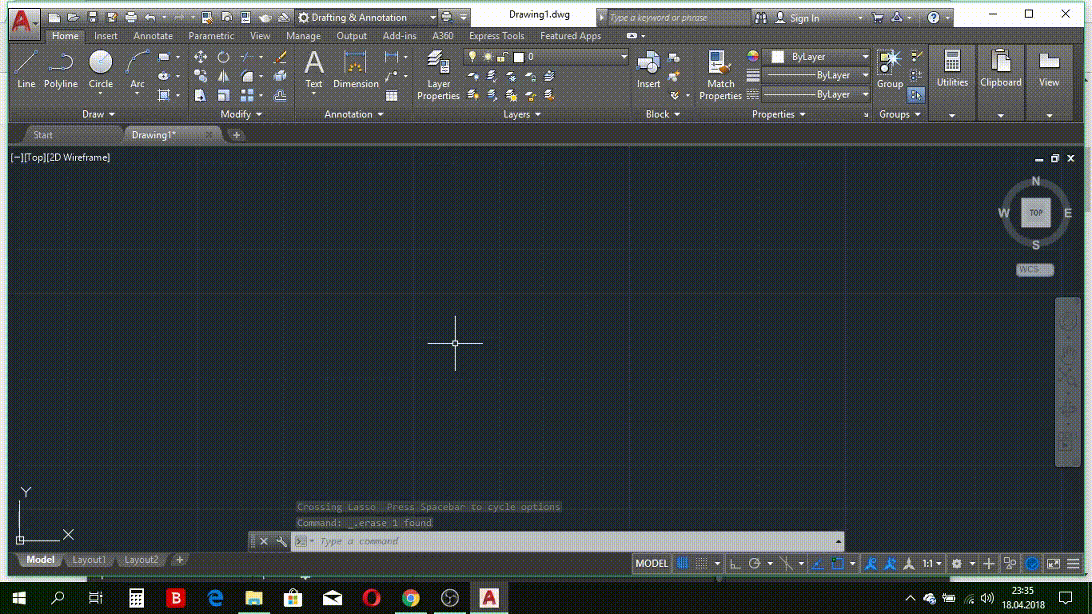1092x614 pixels.
Task: Select the Scale tool
Action: pos(223,95)
